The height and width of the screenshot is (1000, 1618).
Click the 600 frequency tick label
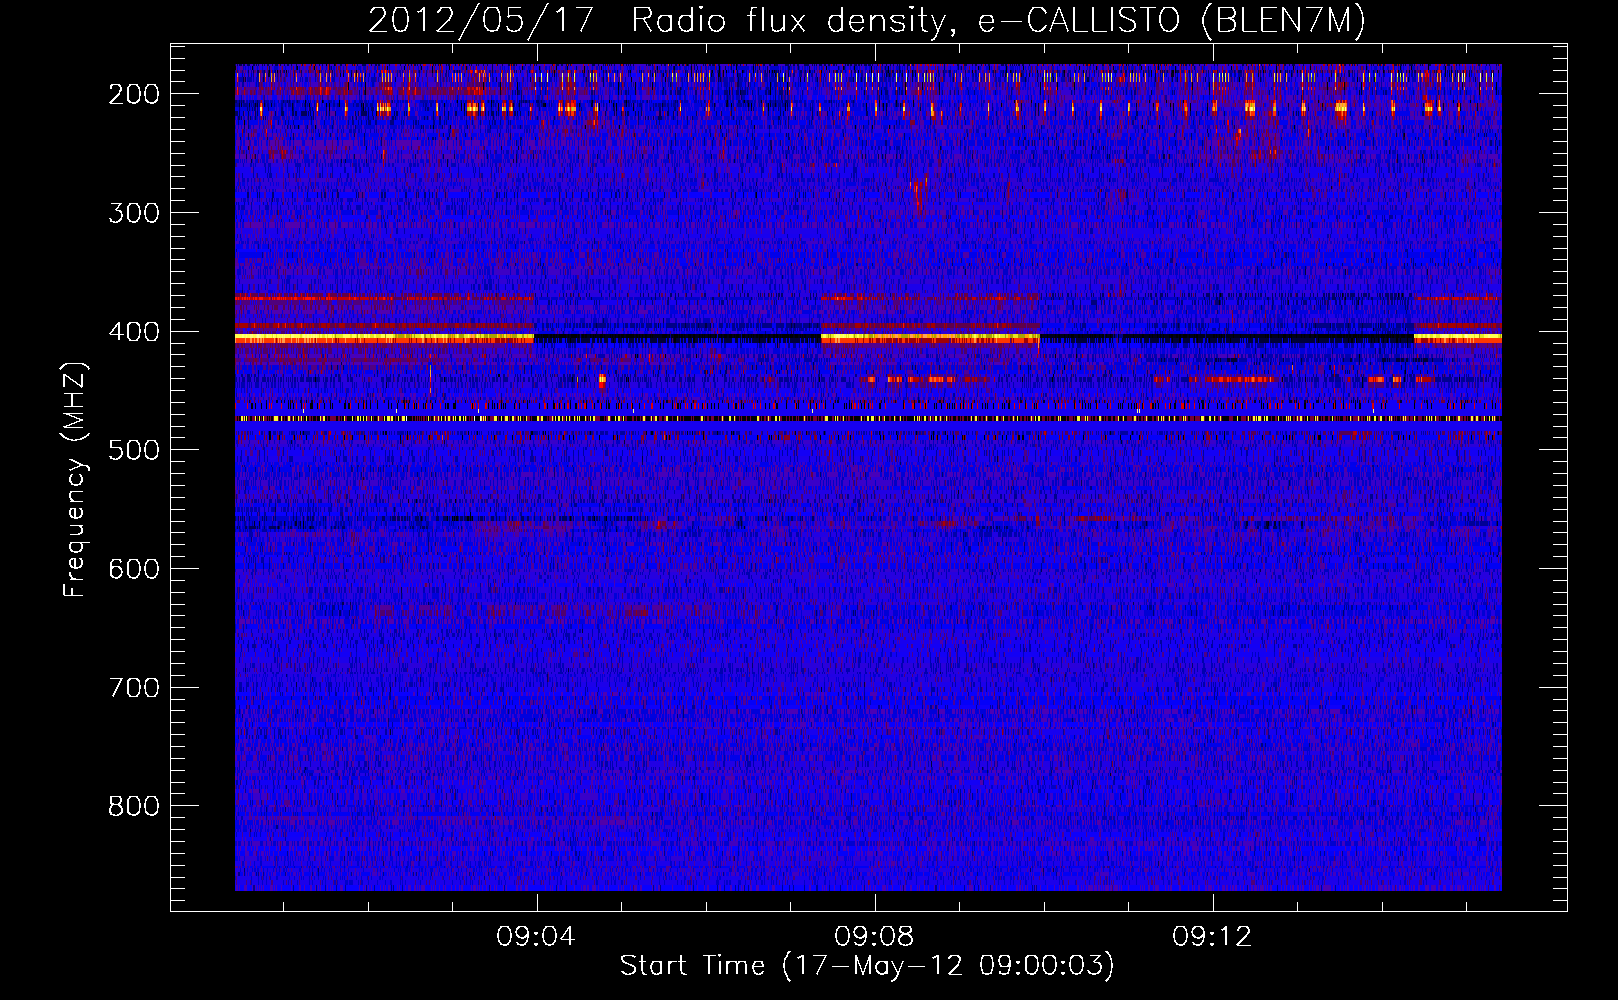(x=134, y=569)
